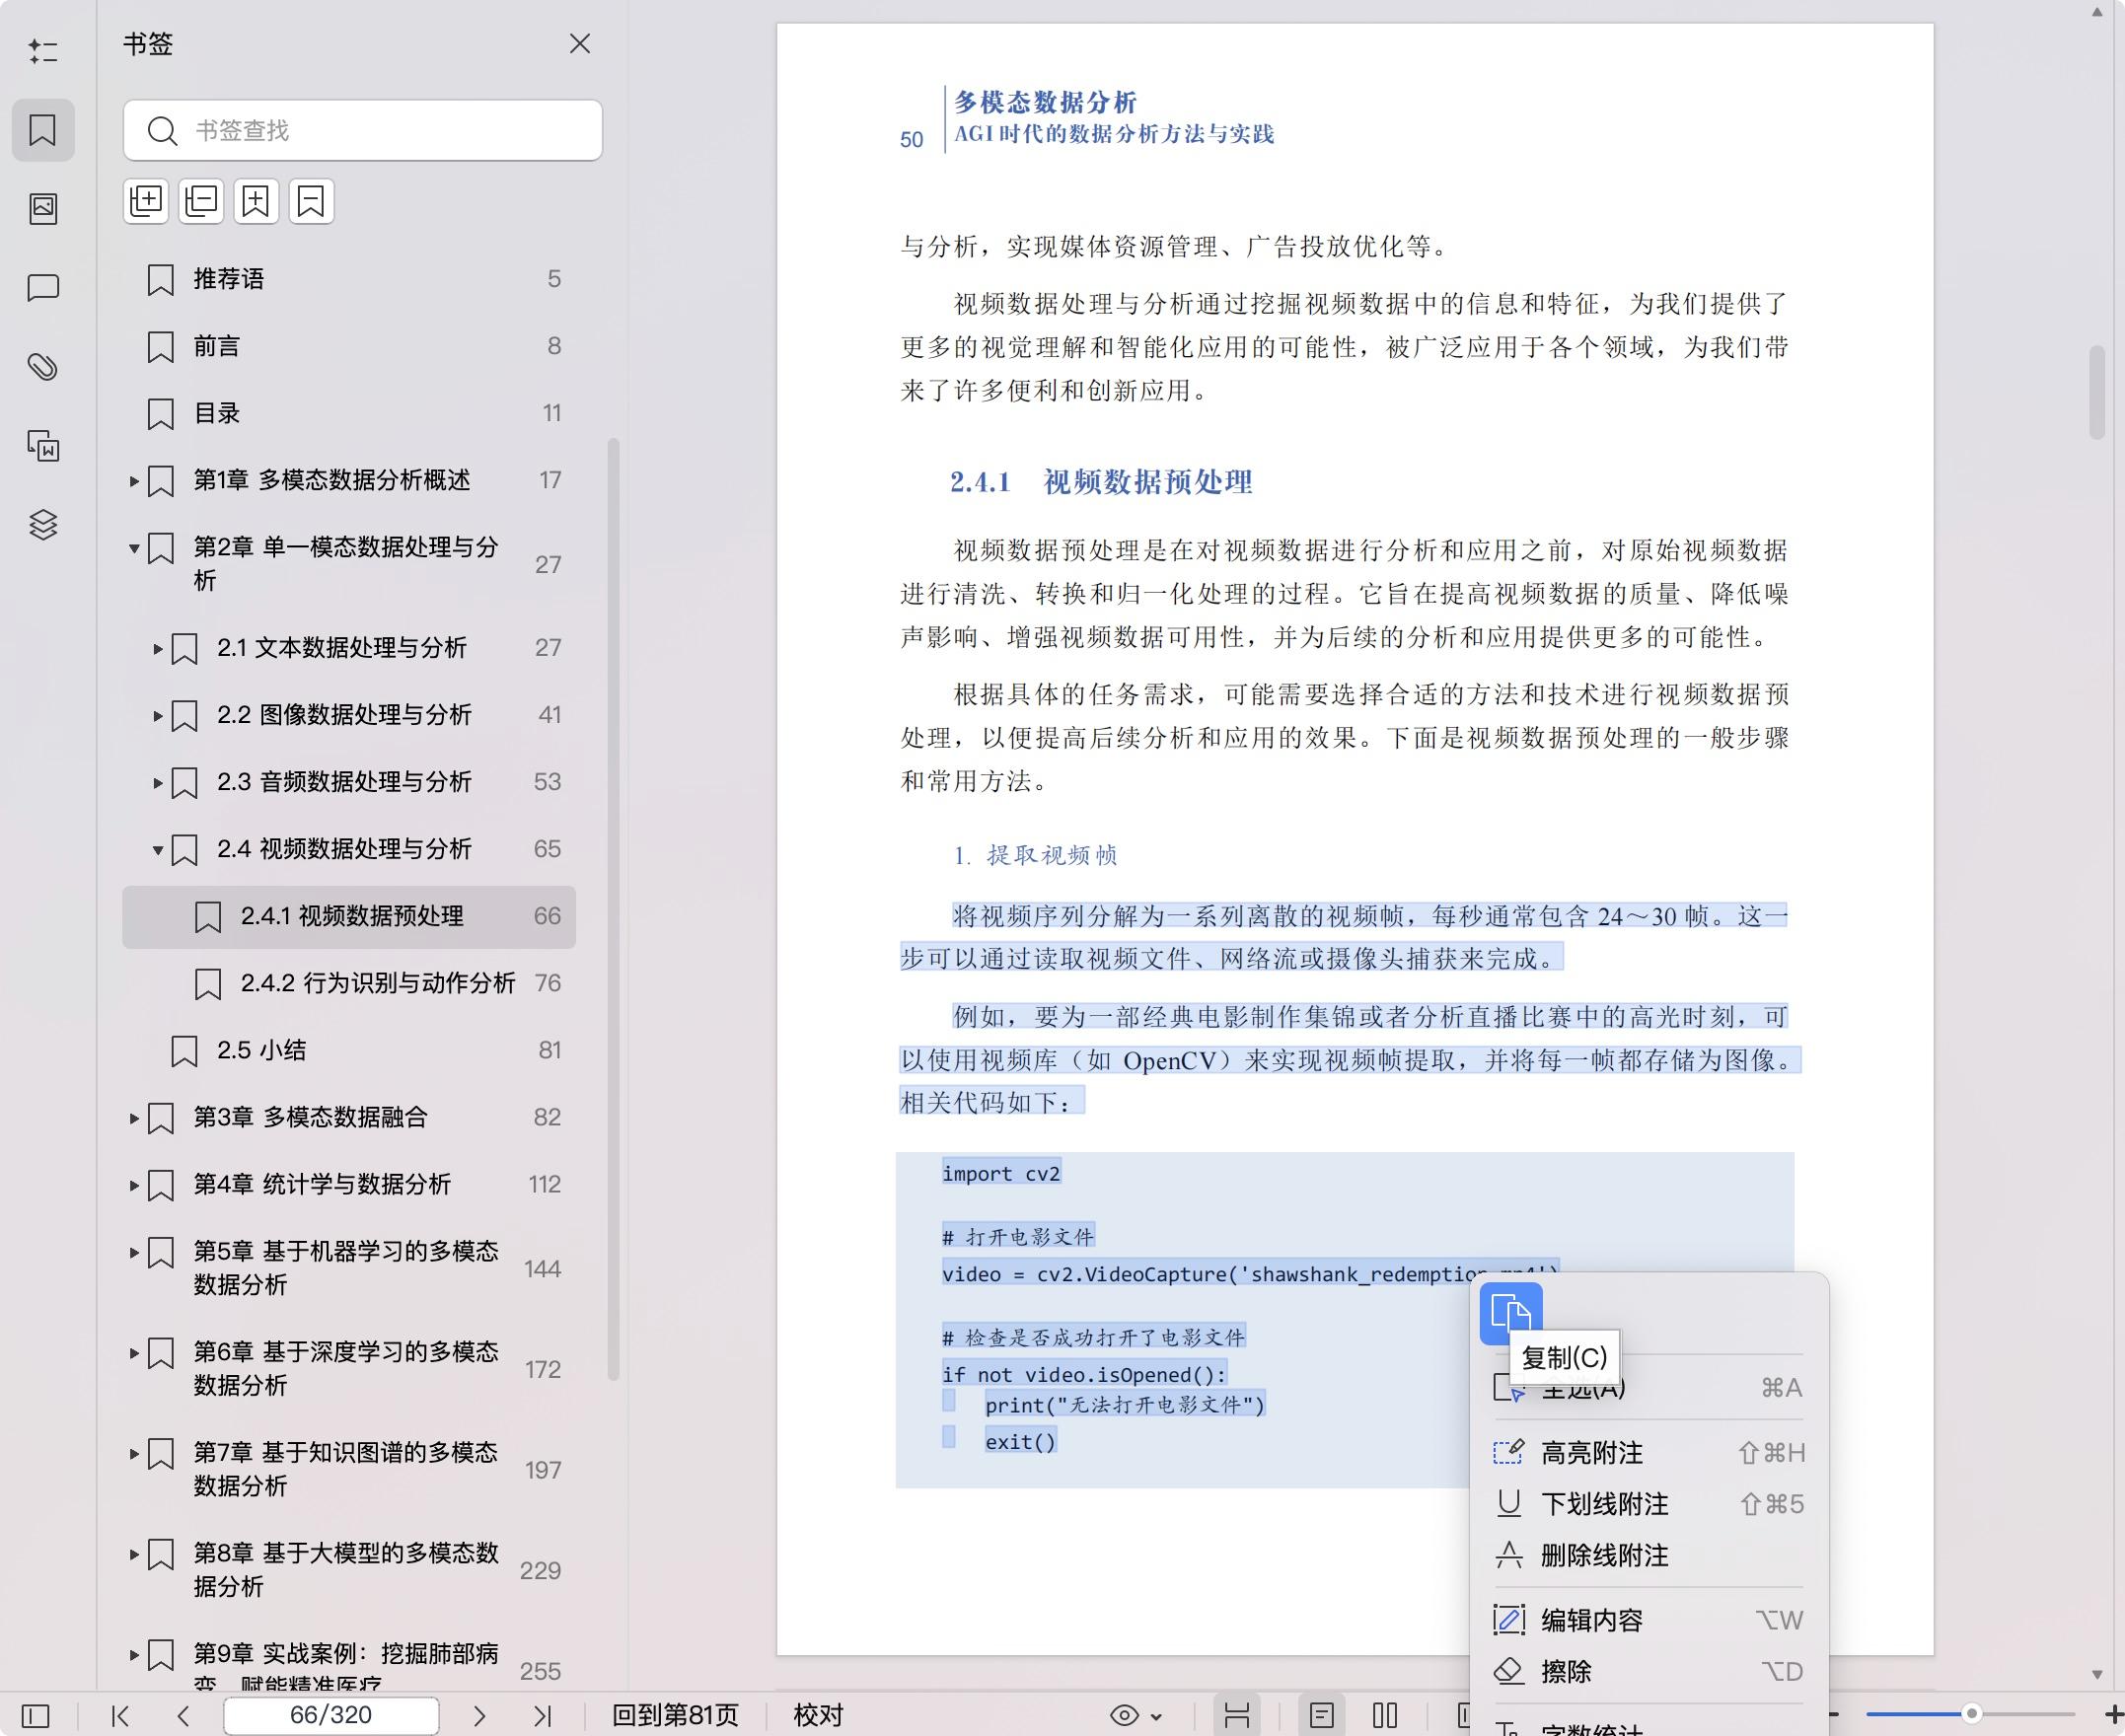Click the 'import cv2' code line
Viewport: 2125px width, 1736px height.
(1001, 1173)
